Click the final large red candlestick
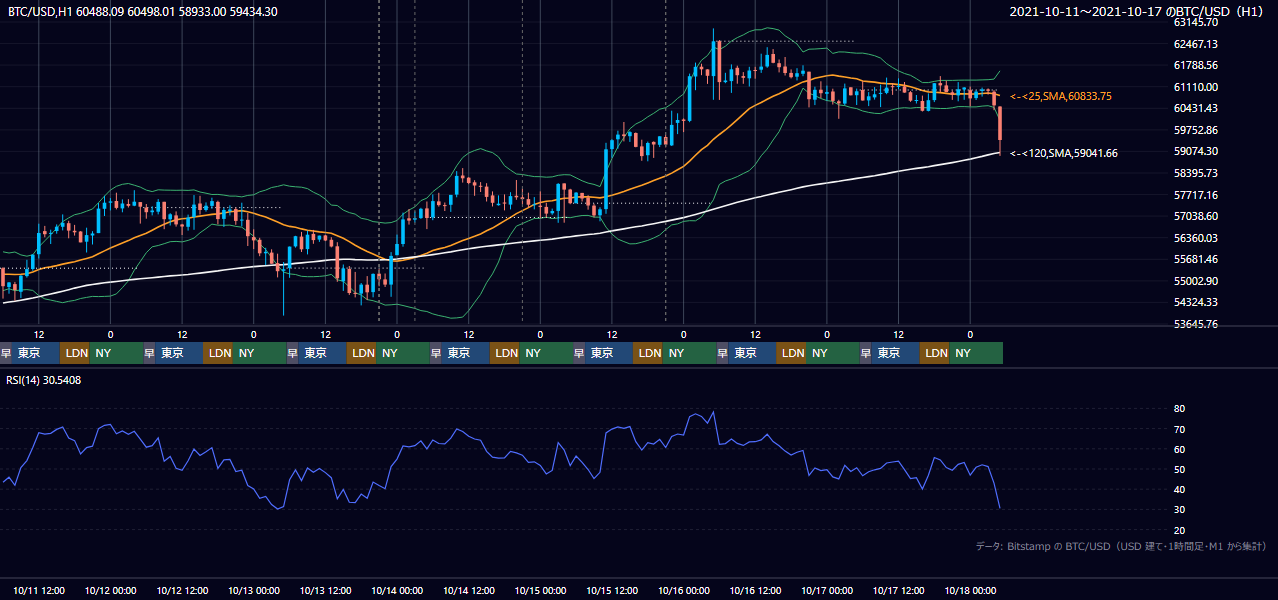Image resolution: width=1278 pixels, height=600 pixels. (x=1000, y=124)
